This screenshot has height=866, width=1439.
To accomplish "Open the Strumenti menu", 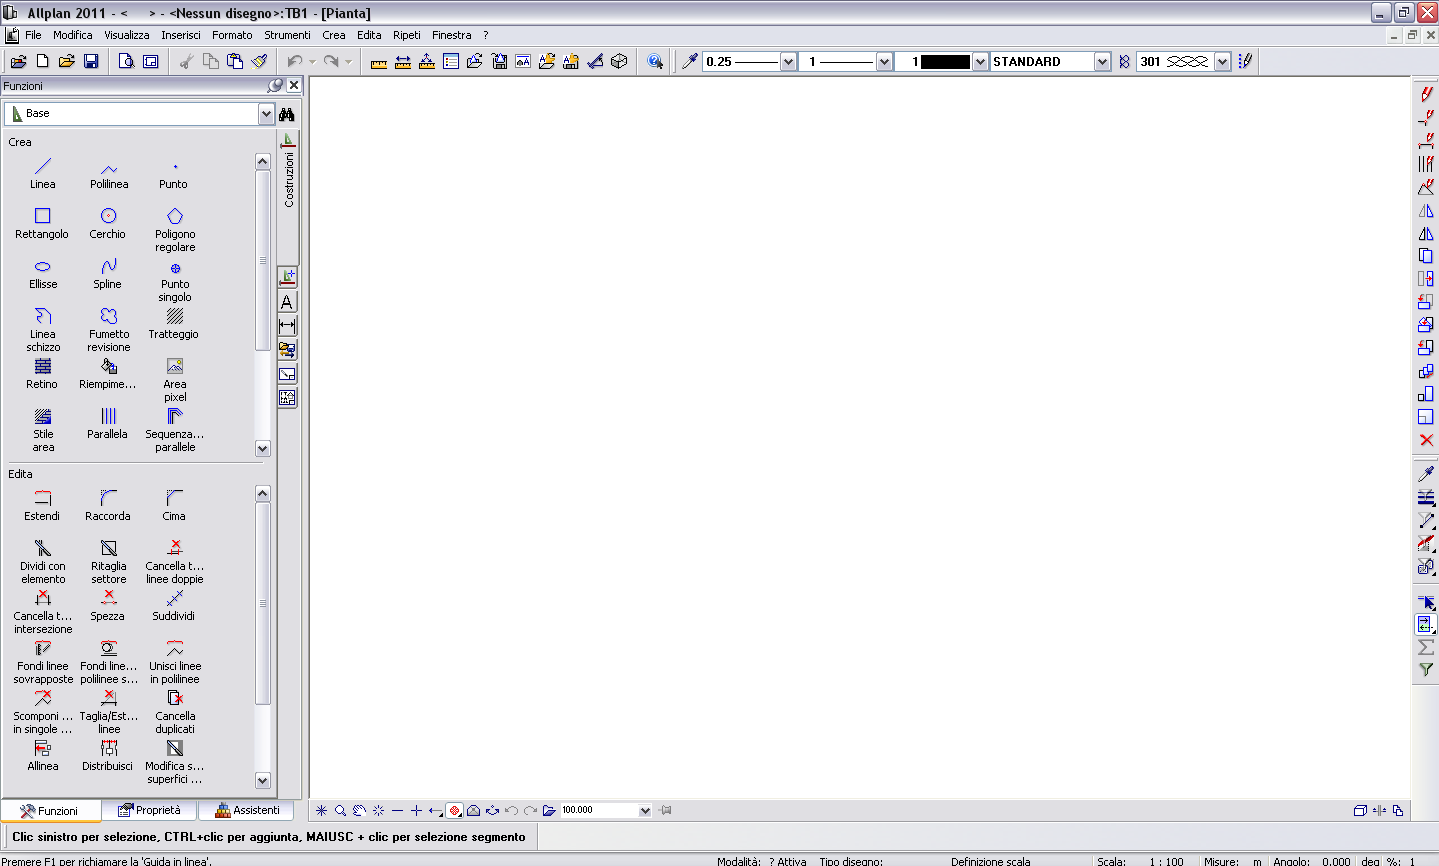I will [x=288, y=35].
